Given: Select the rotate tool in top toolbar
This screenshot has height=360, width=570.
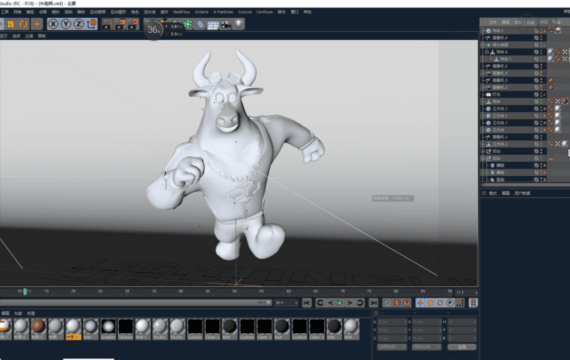Looking at the screenshot, I should point(23,24).
